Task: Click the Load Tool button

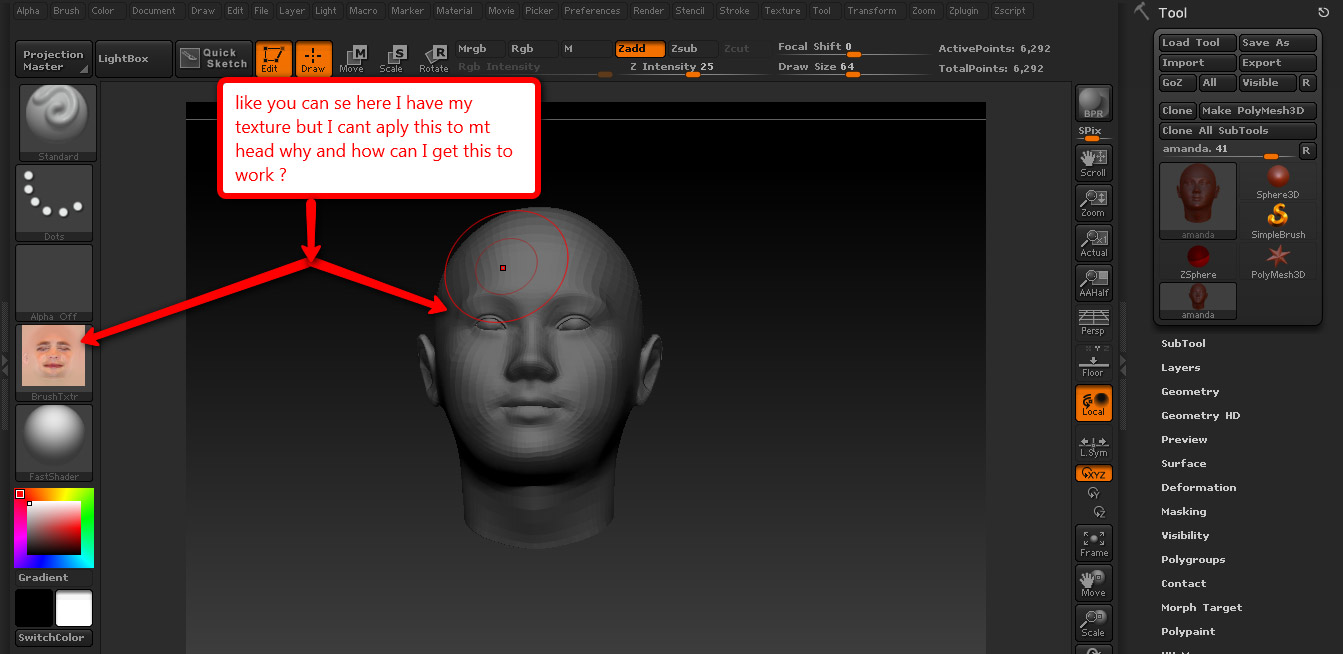Action: coord(1196,43)
